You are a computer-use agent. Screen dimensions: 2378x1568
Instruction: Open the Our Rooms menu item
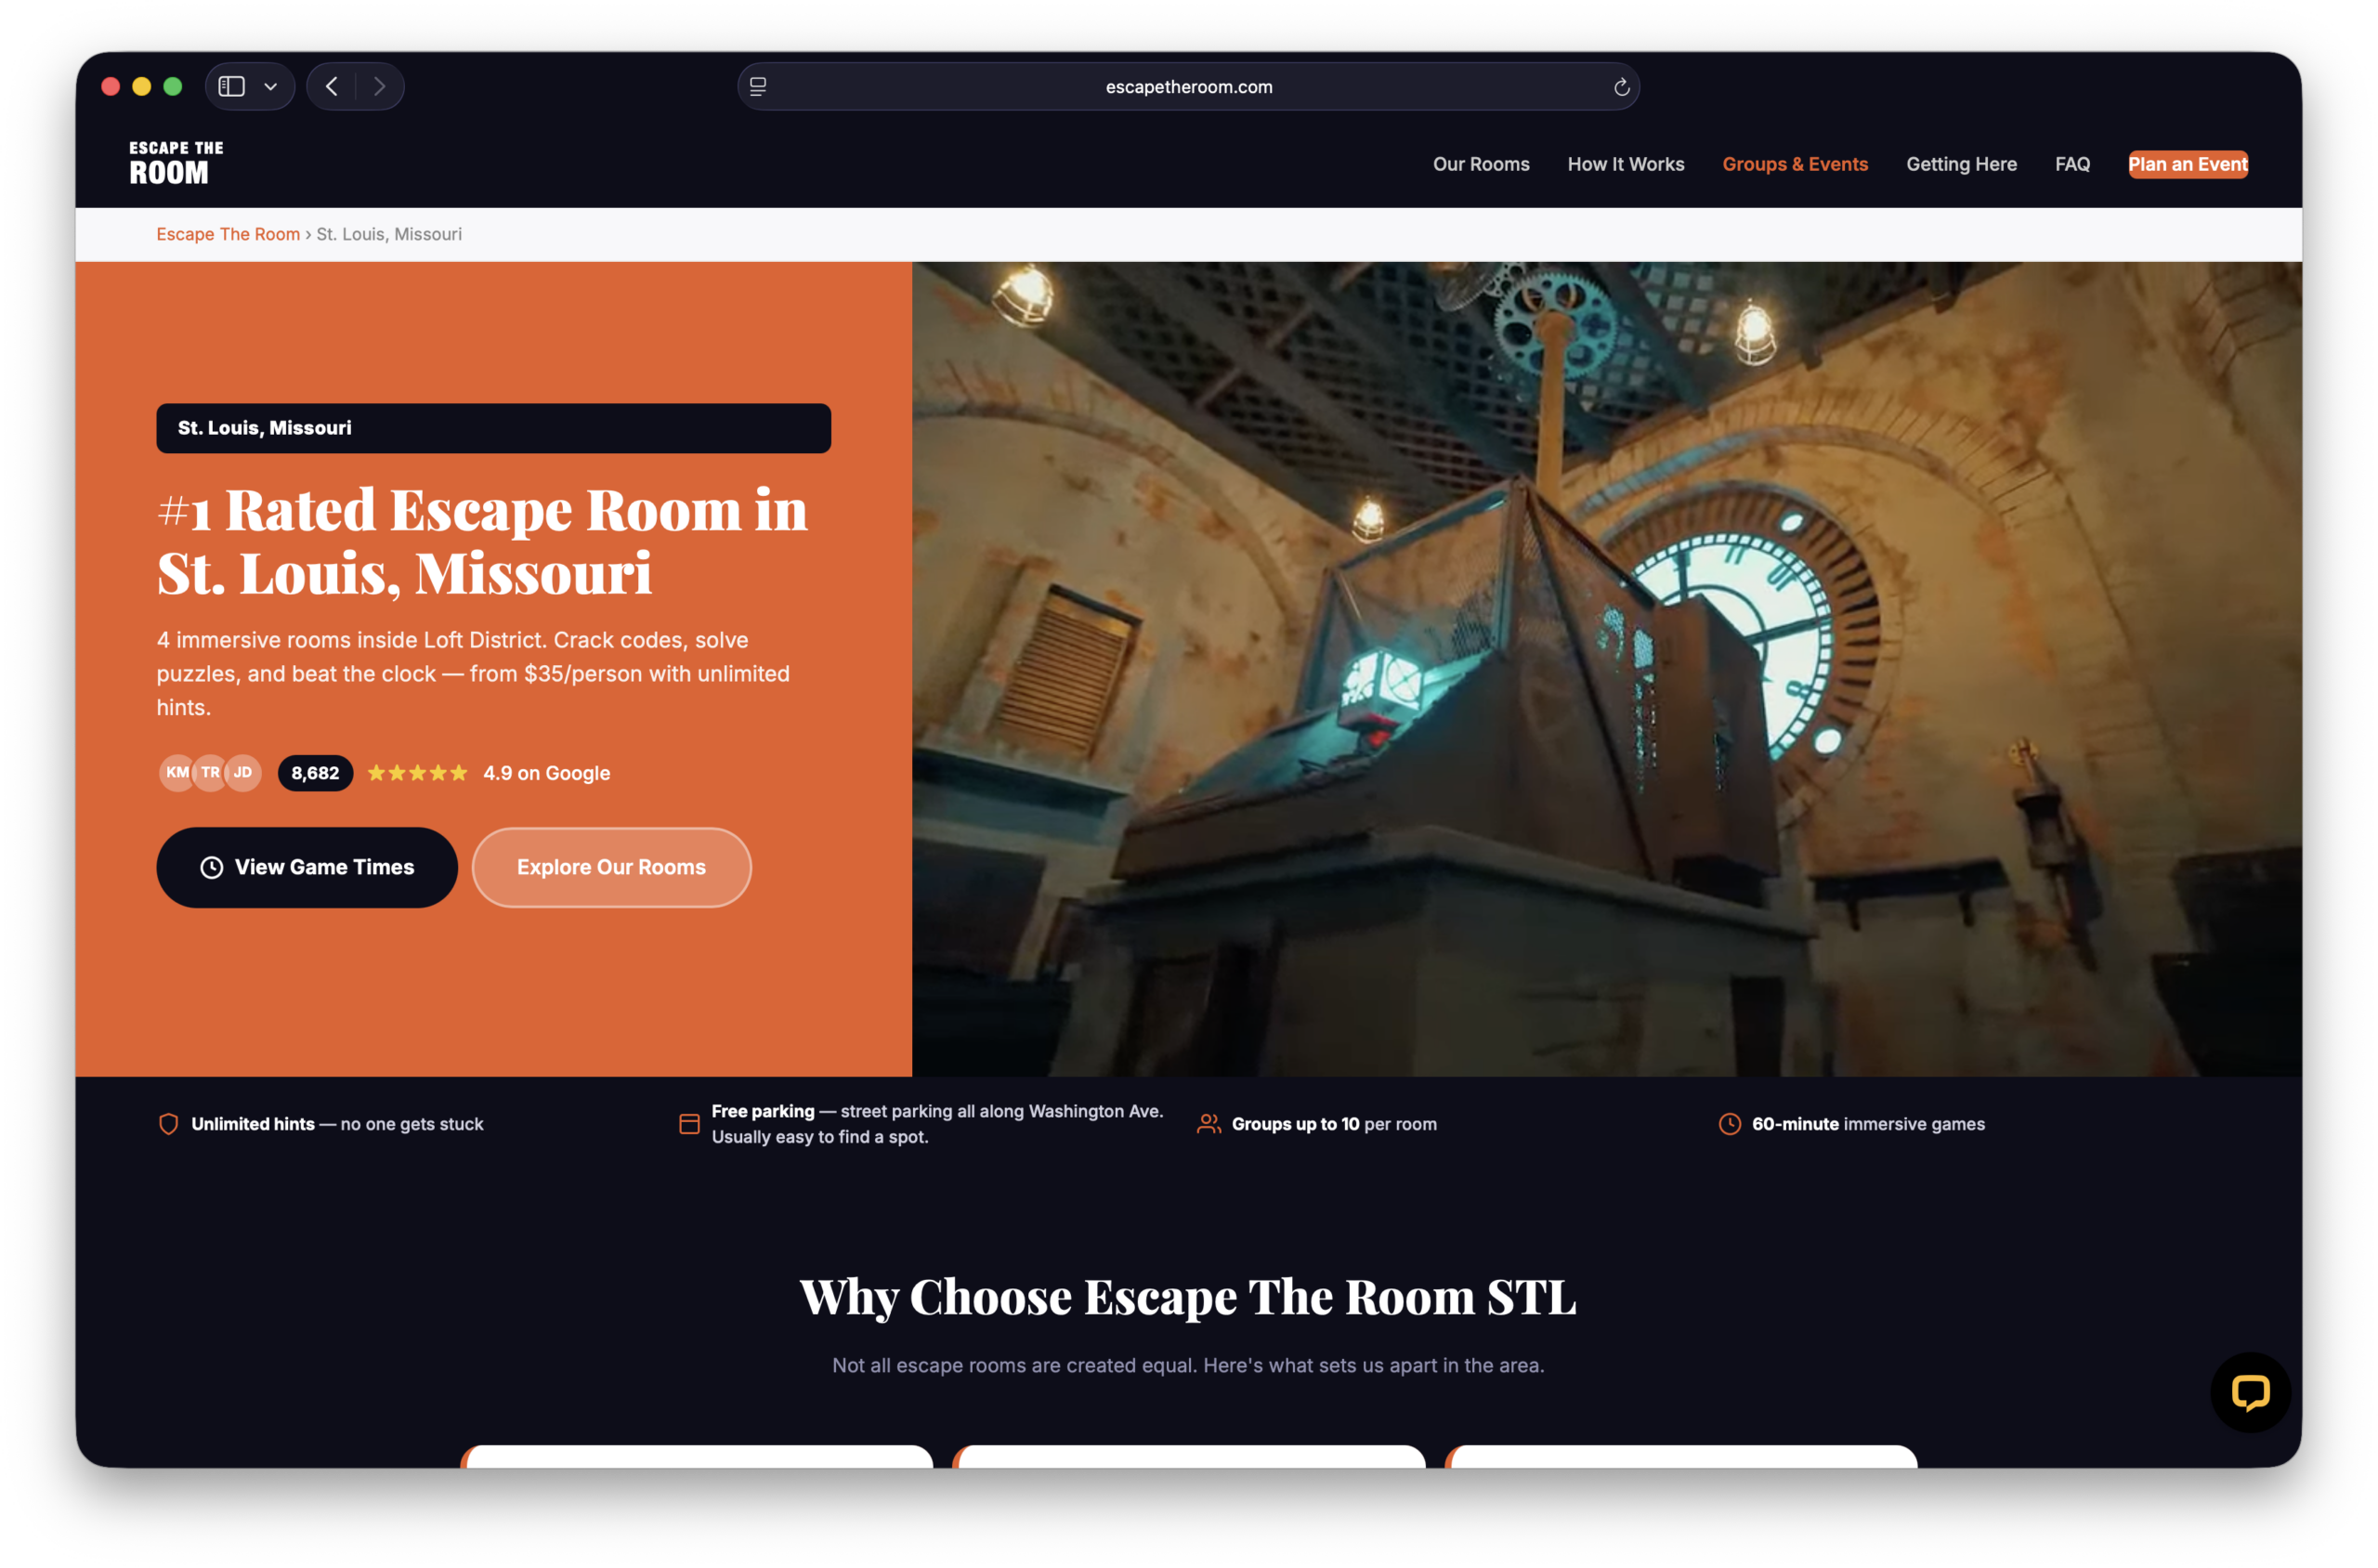point(1481,164)
